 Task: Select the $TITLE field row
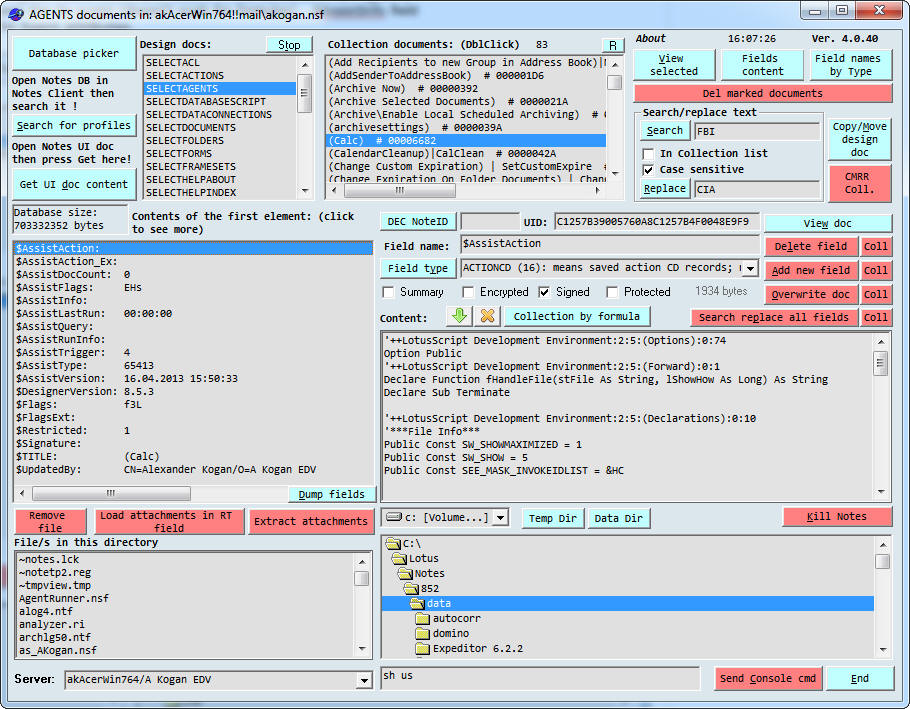tap(193, 457)
